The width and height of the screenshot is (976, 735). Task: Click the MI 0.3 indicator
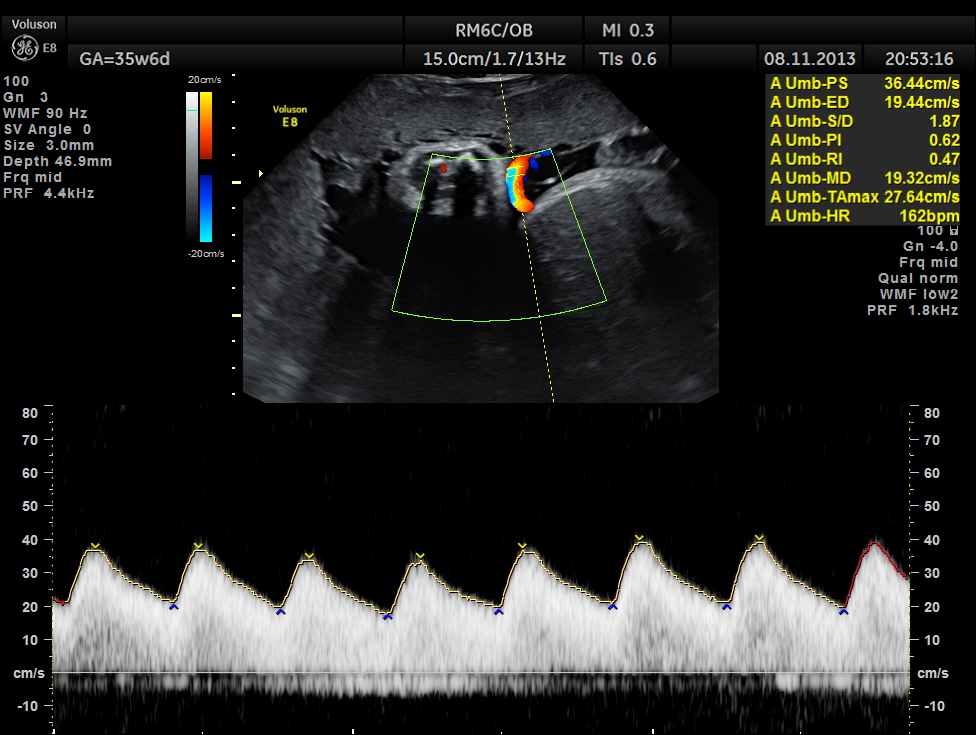point(628,30)
